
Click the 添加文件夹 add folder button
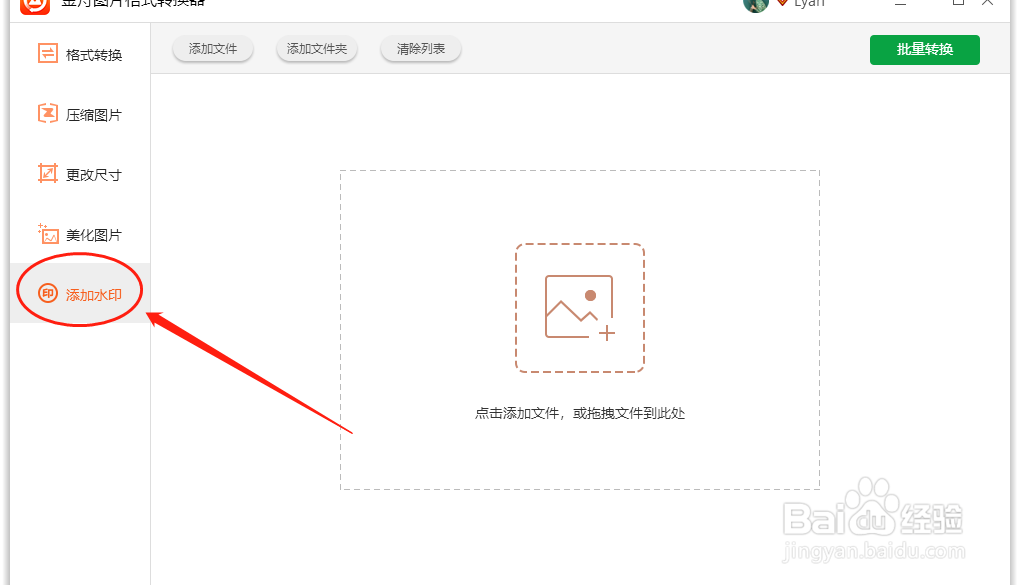coord(316,48)
